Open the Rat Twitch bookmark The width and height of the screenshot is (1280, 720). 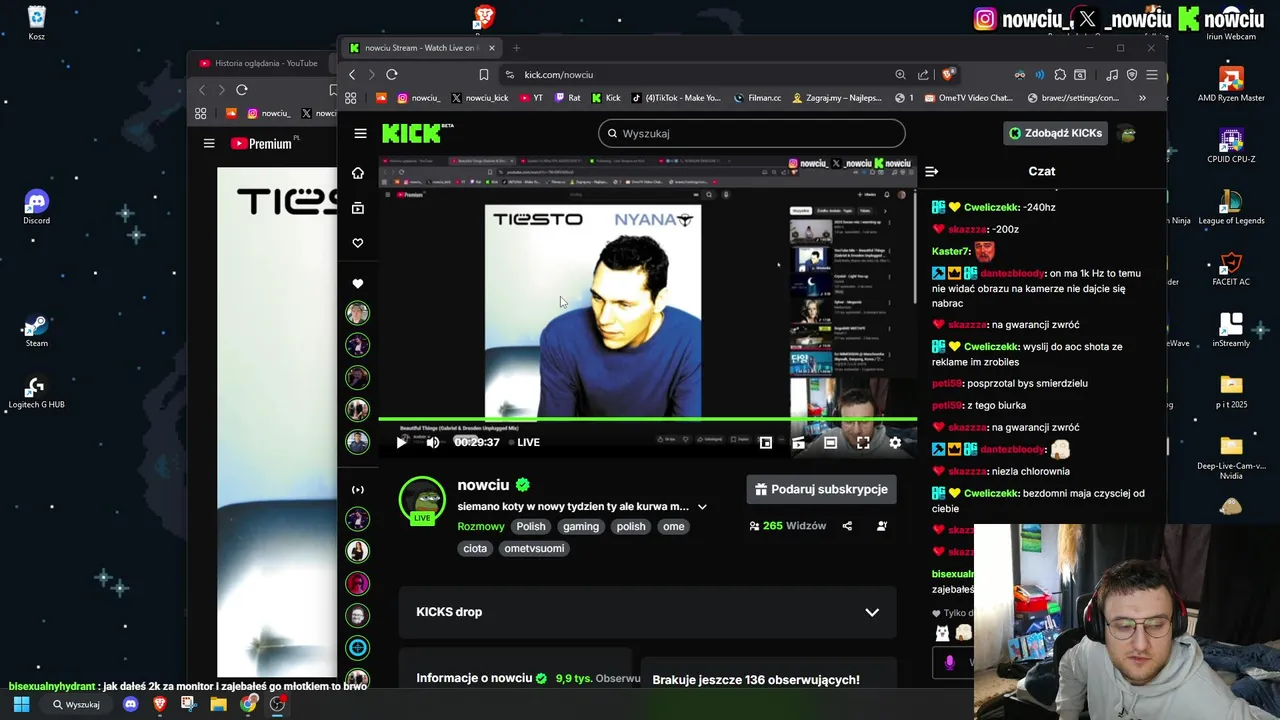tap(567, 98)
